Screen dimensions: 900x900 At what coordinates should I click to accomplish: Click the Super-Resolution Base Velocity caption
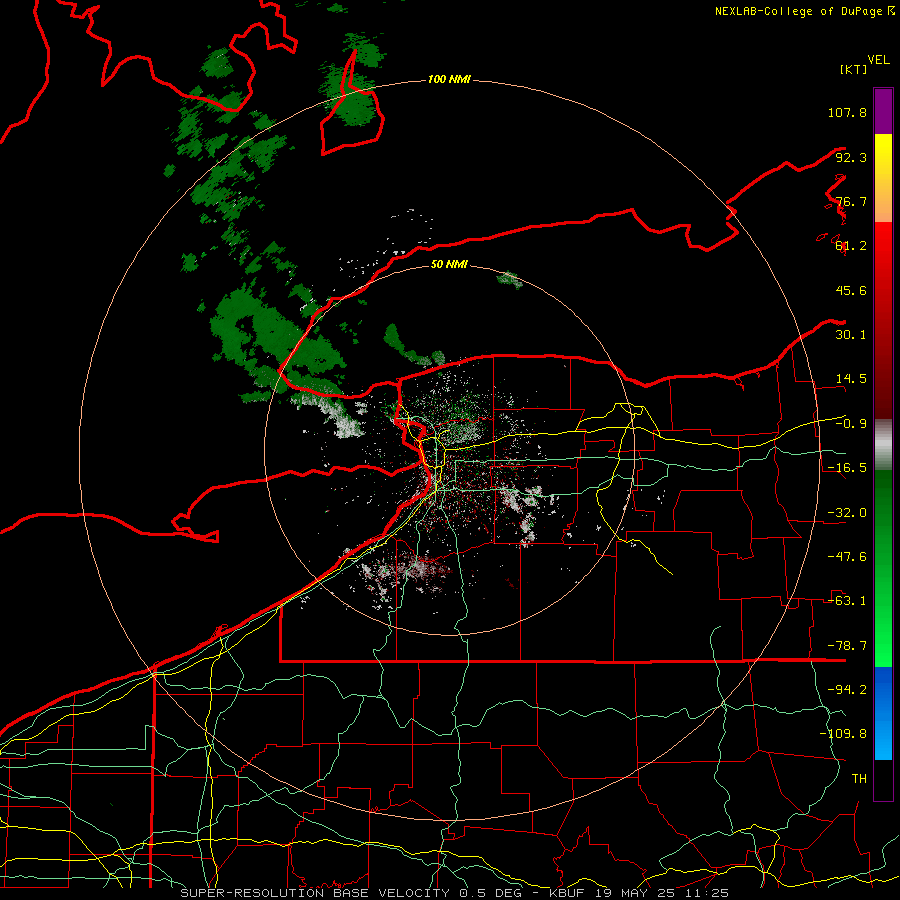point(455,893)
